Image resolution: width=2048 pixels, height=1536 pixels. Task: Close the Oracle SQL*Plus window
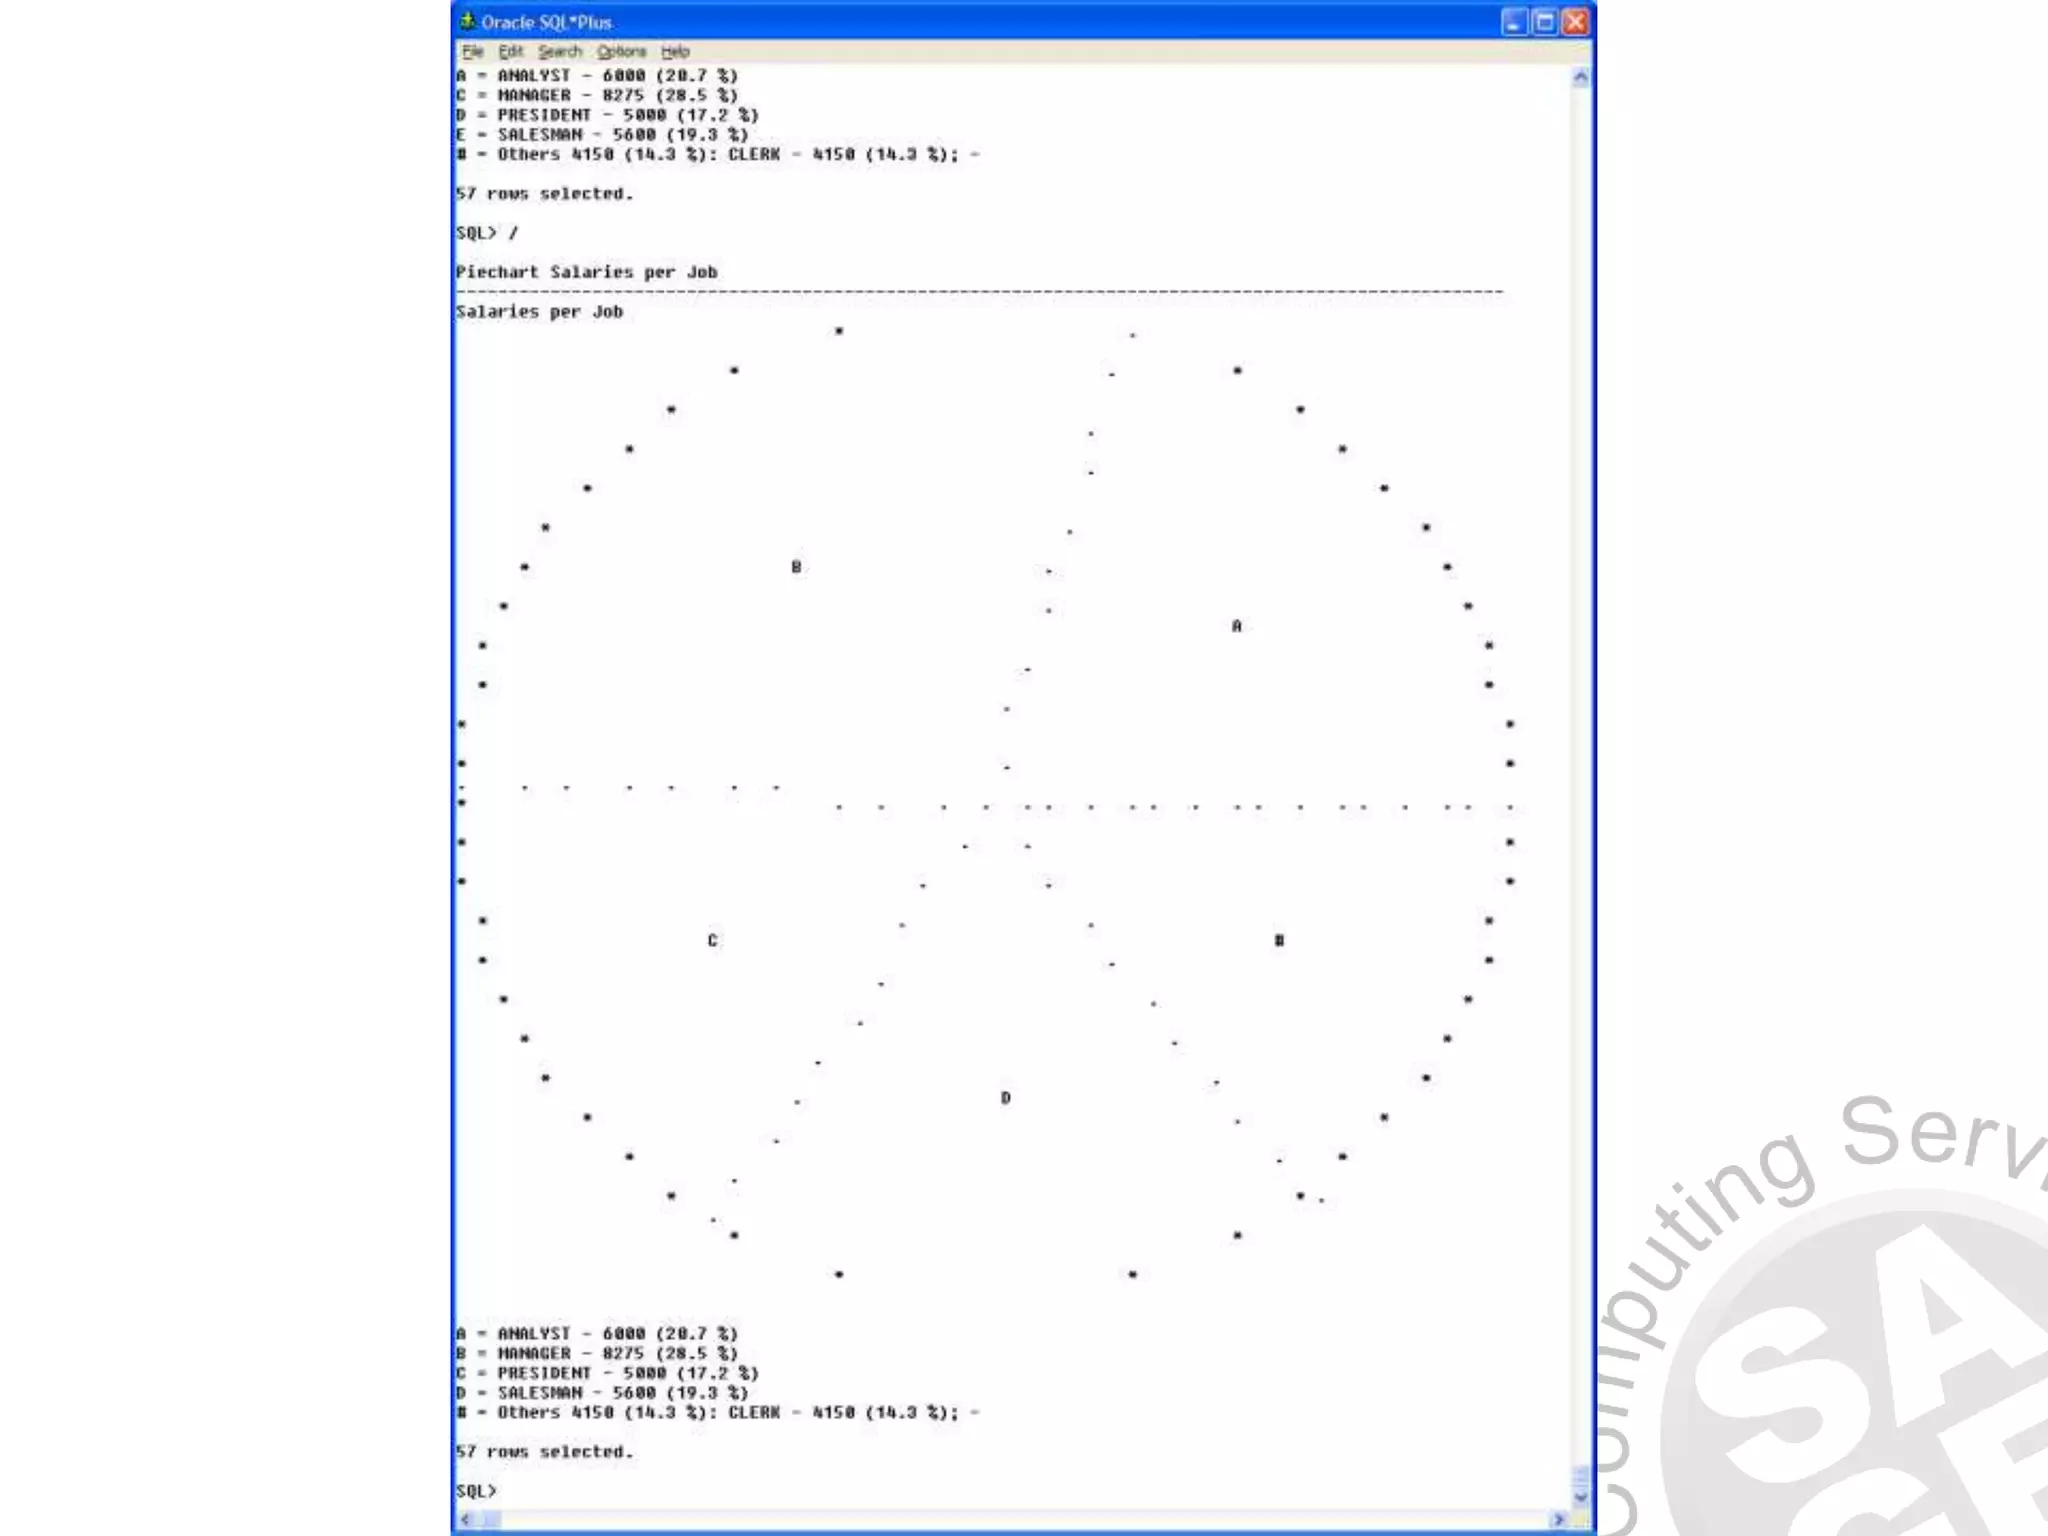pos(1575,22)
